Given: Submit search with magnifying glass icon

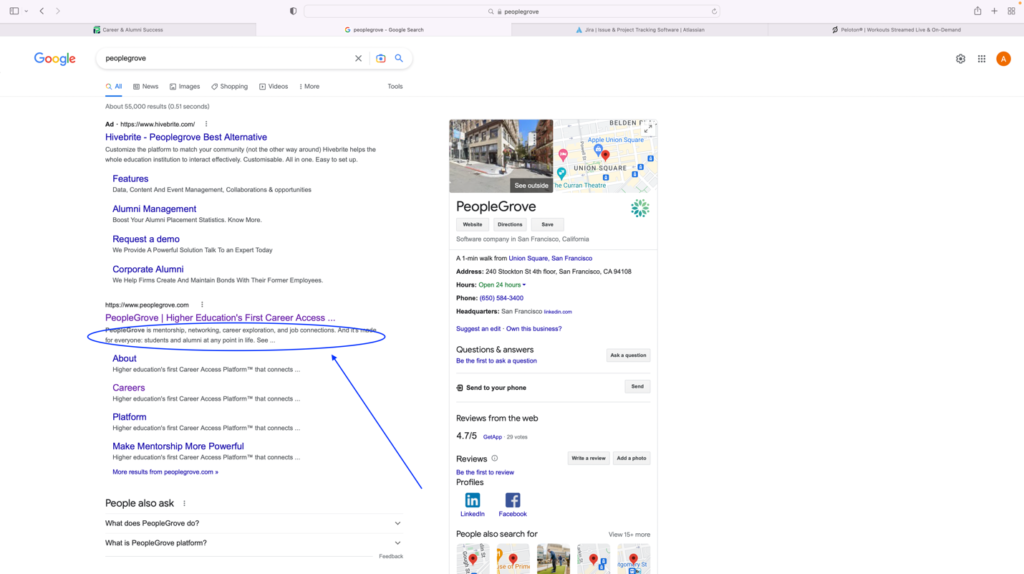Looking at the screenshot, I should (x=399, y=58).
